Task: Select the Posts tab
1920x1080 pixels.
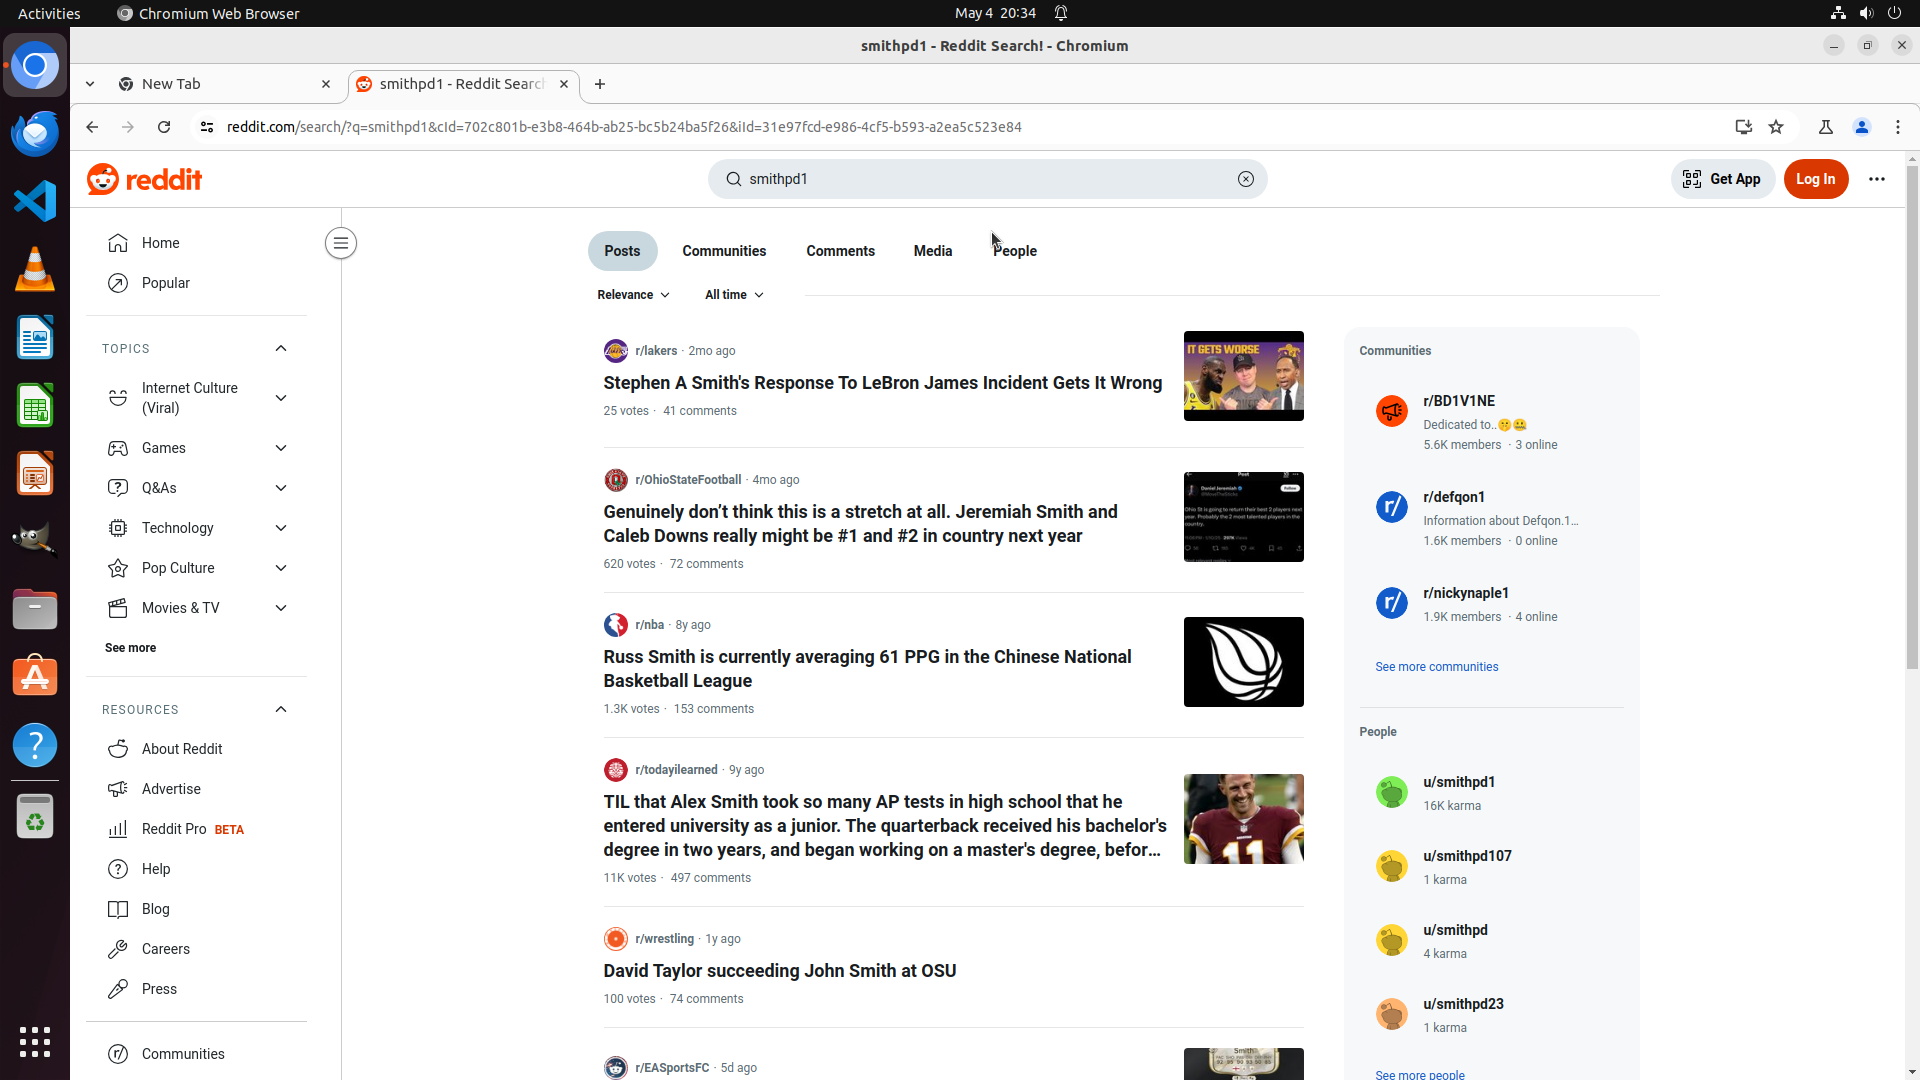Action: 622,251
